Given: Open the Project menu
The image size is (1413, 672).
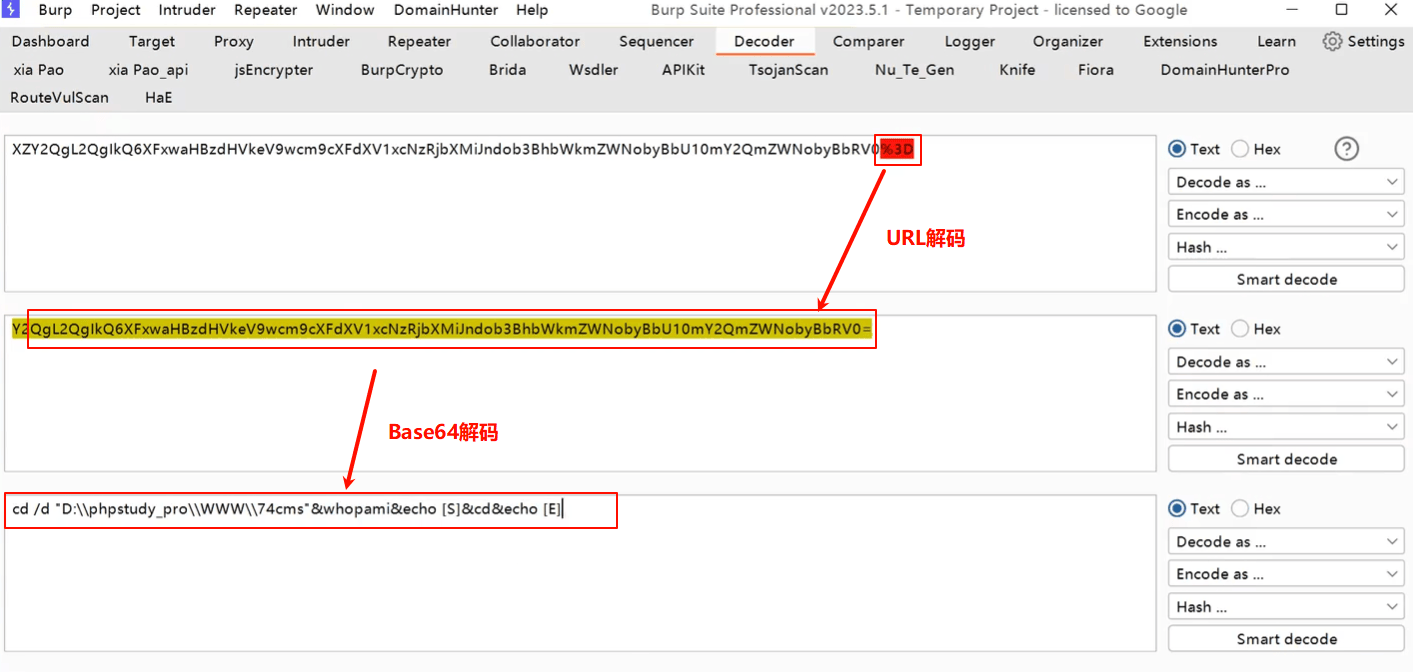Looking at the screenshot, I should [116, 10].
